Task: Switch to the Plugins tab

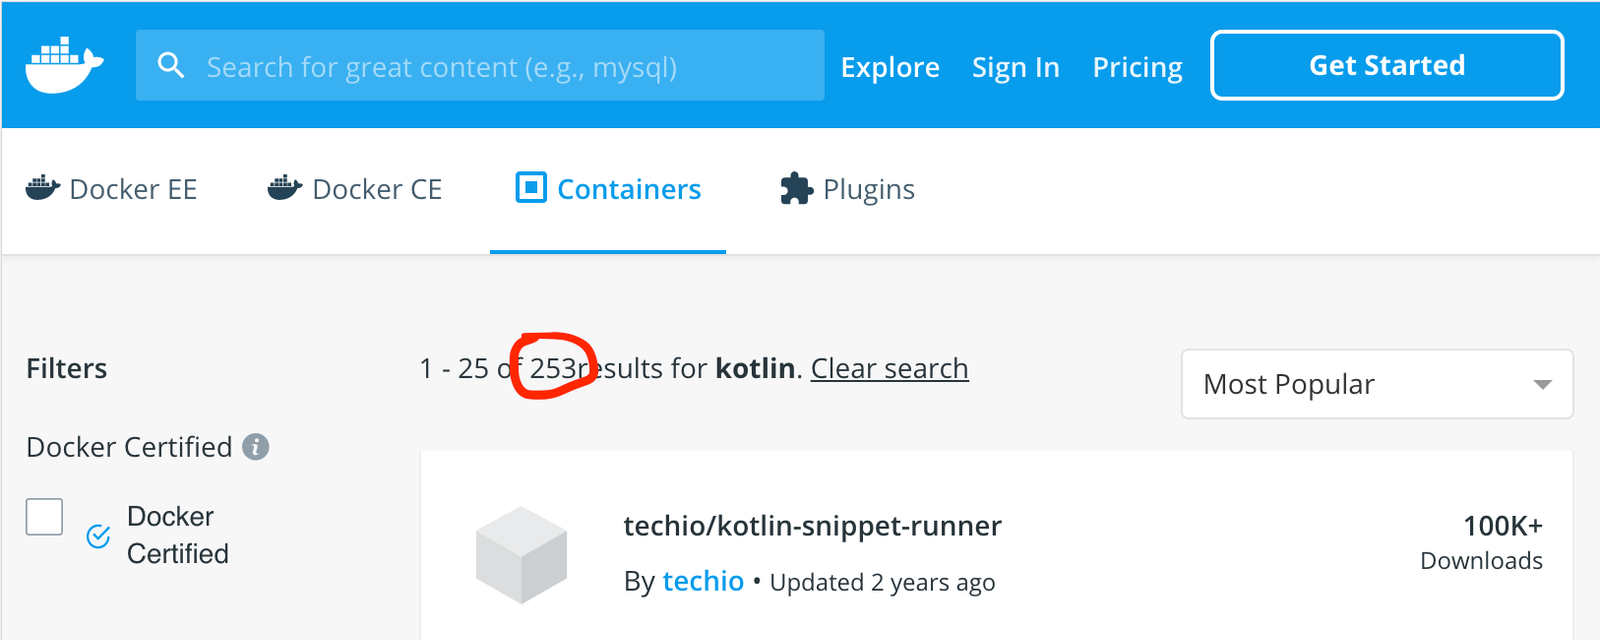Action: 847,189
